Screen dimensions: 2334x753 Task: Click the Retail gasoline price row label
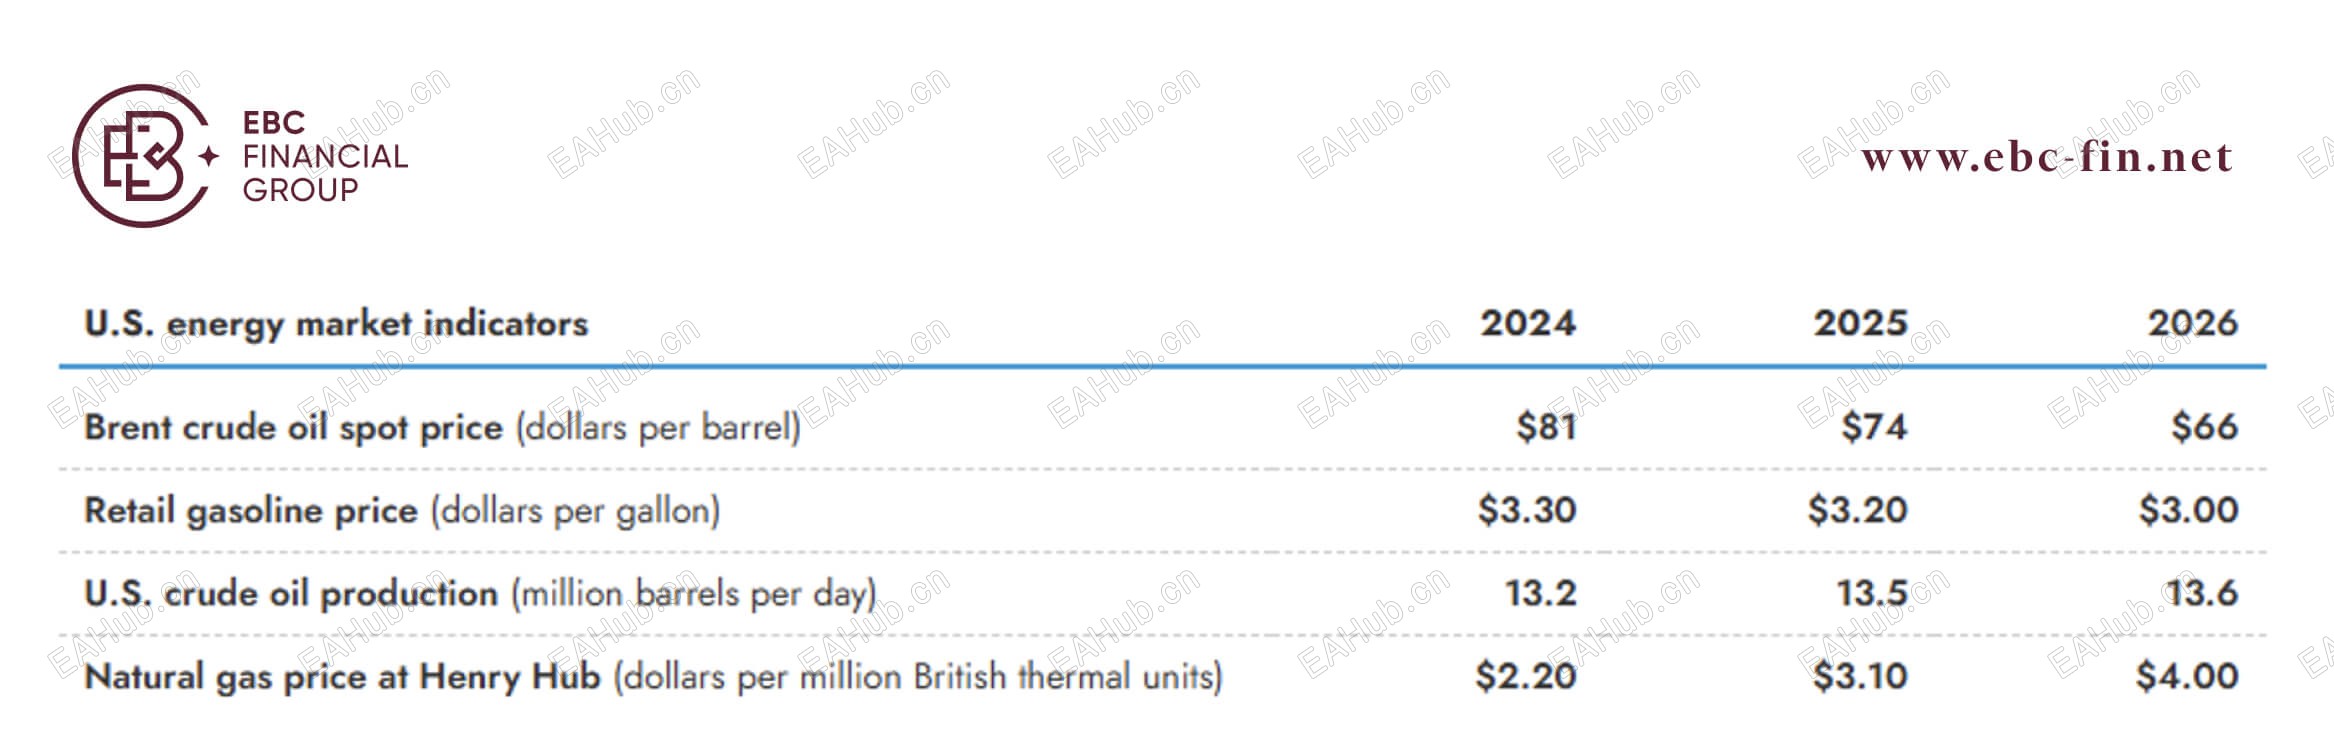click(x=401, y=511)
